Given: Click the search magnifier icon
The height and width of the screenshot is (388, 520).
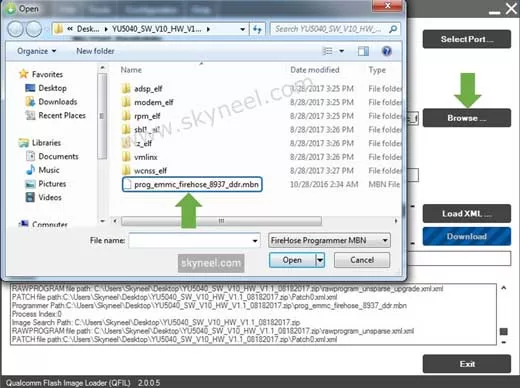Looking at the screenshot, I should [393, 29].
